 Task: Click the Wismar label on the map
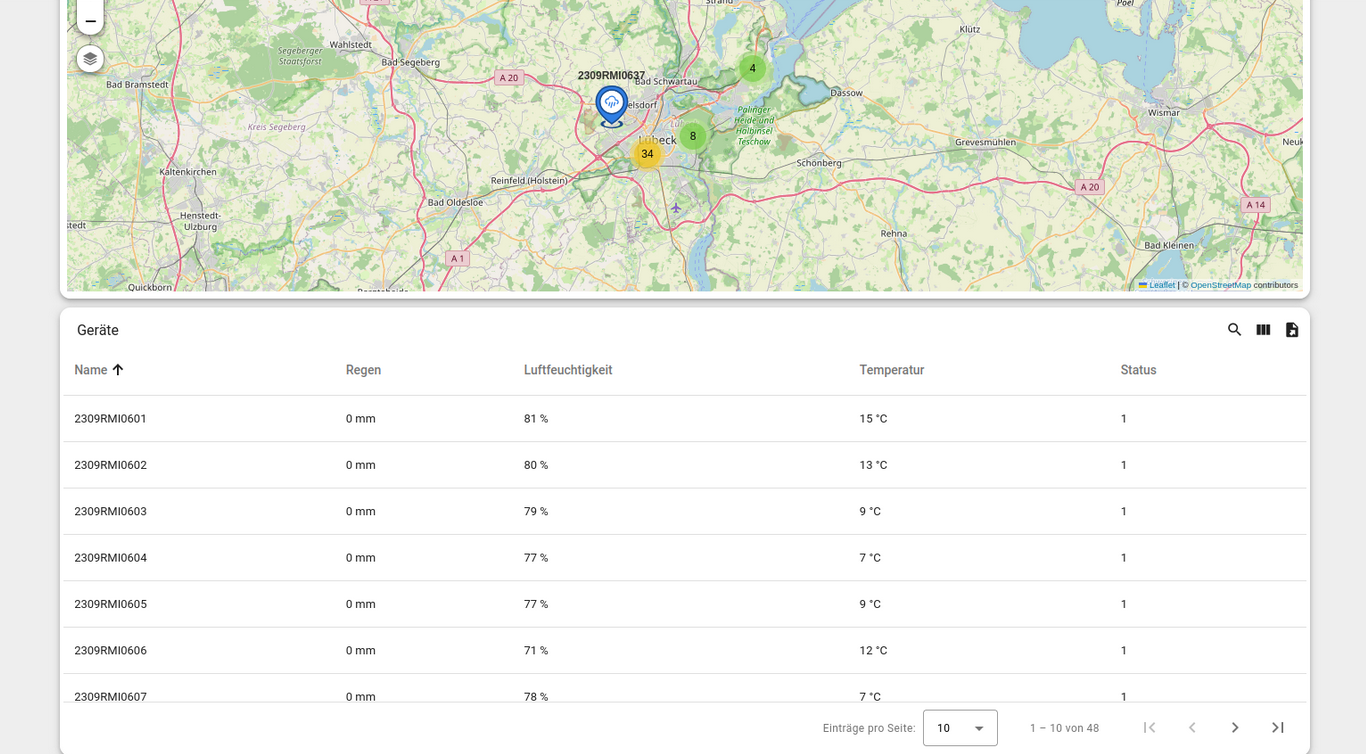click(1164, 113)
